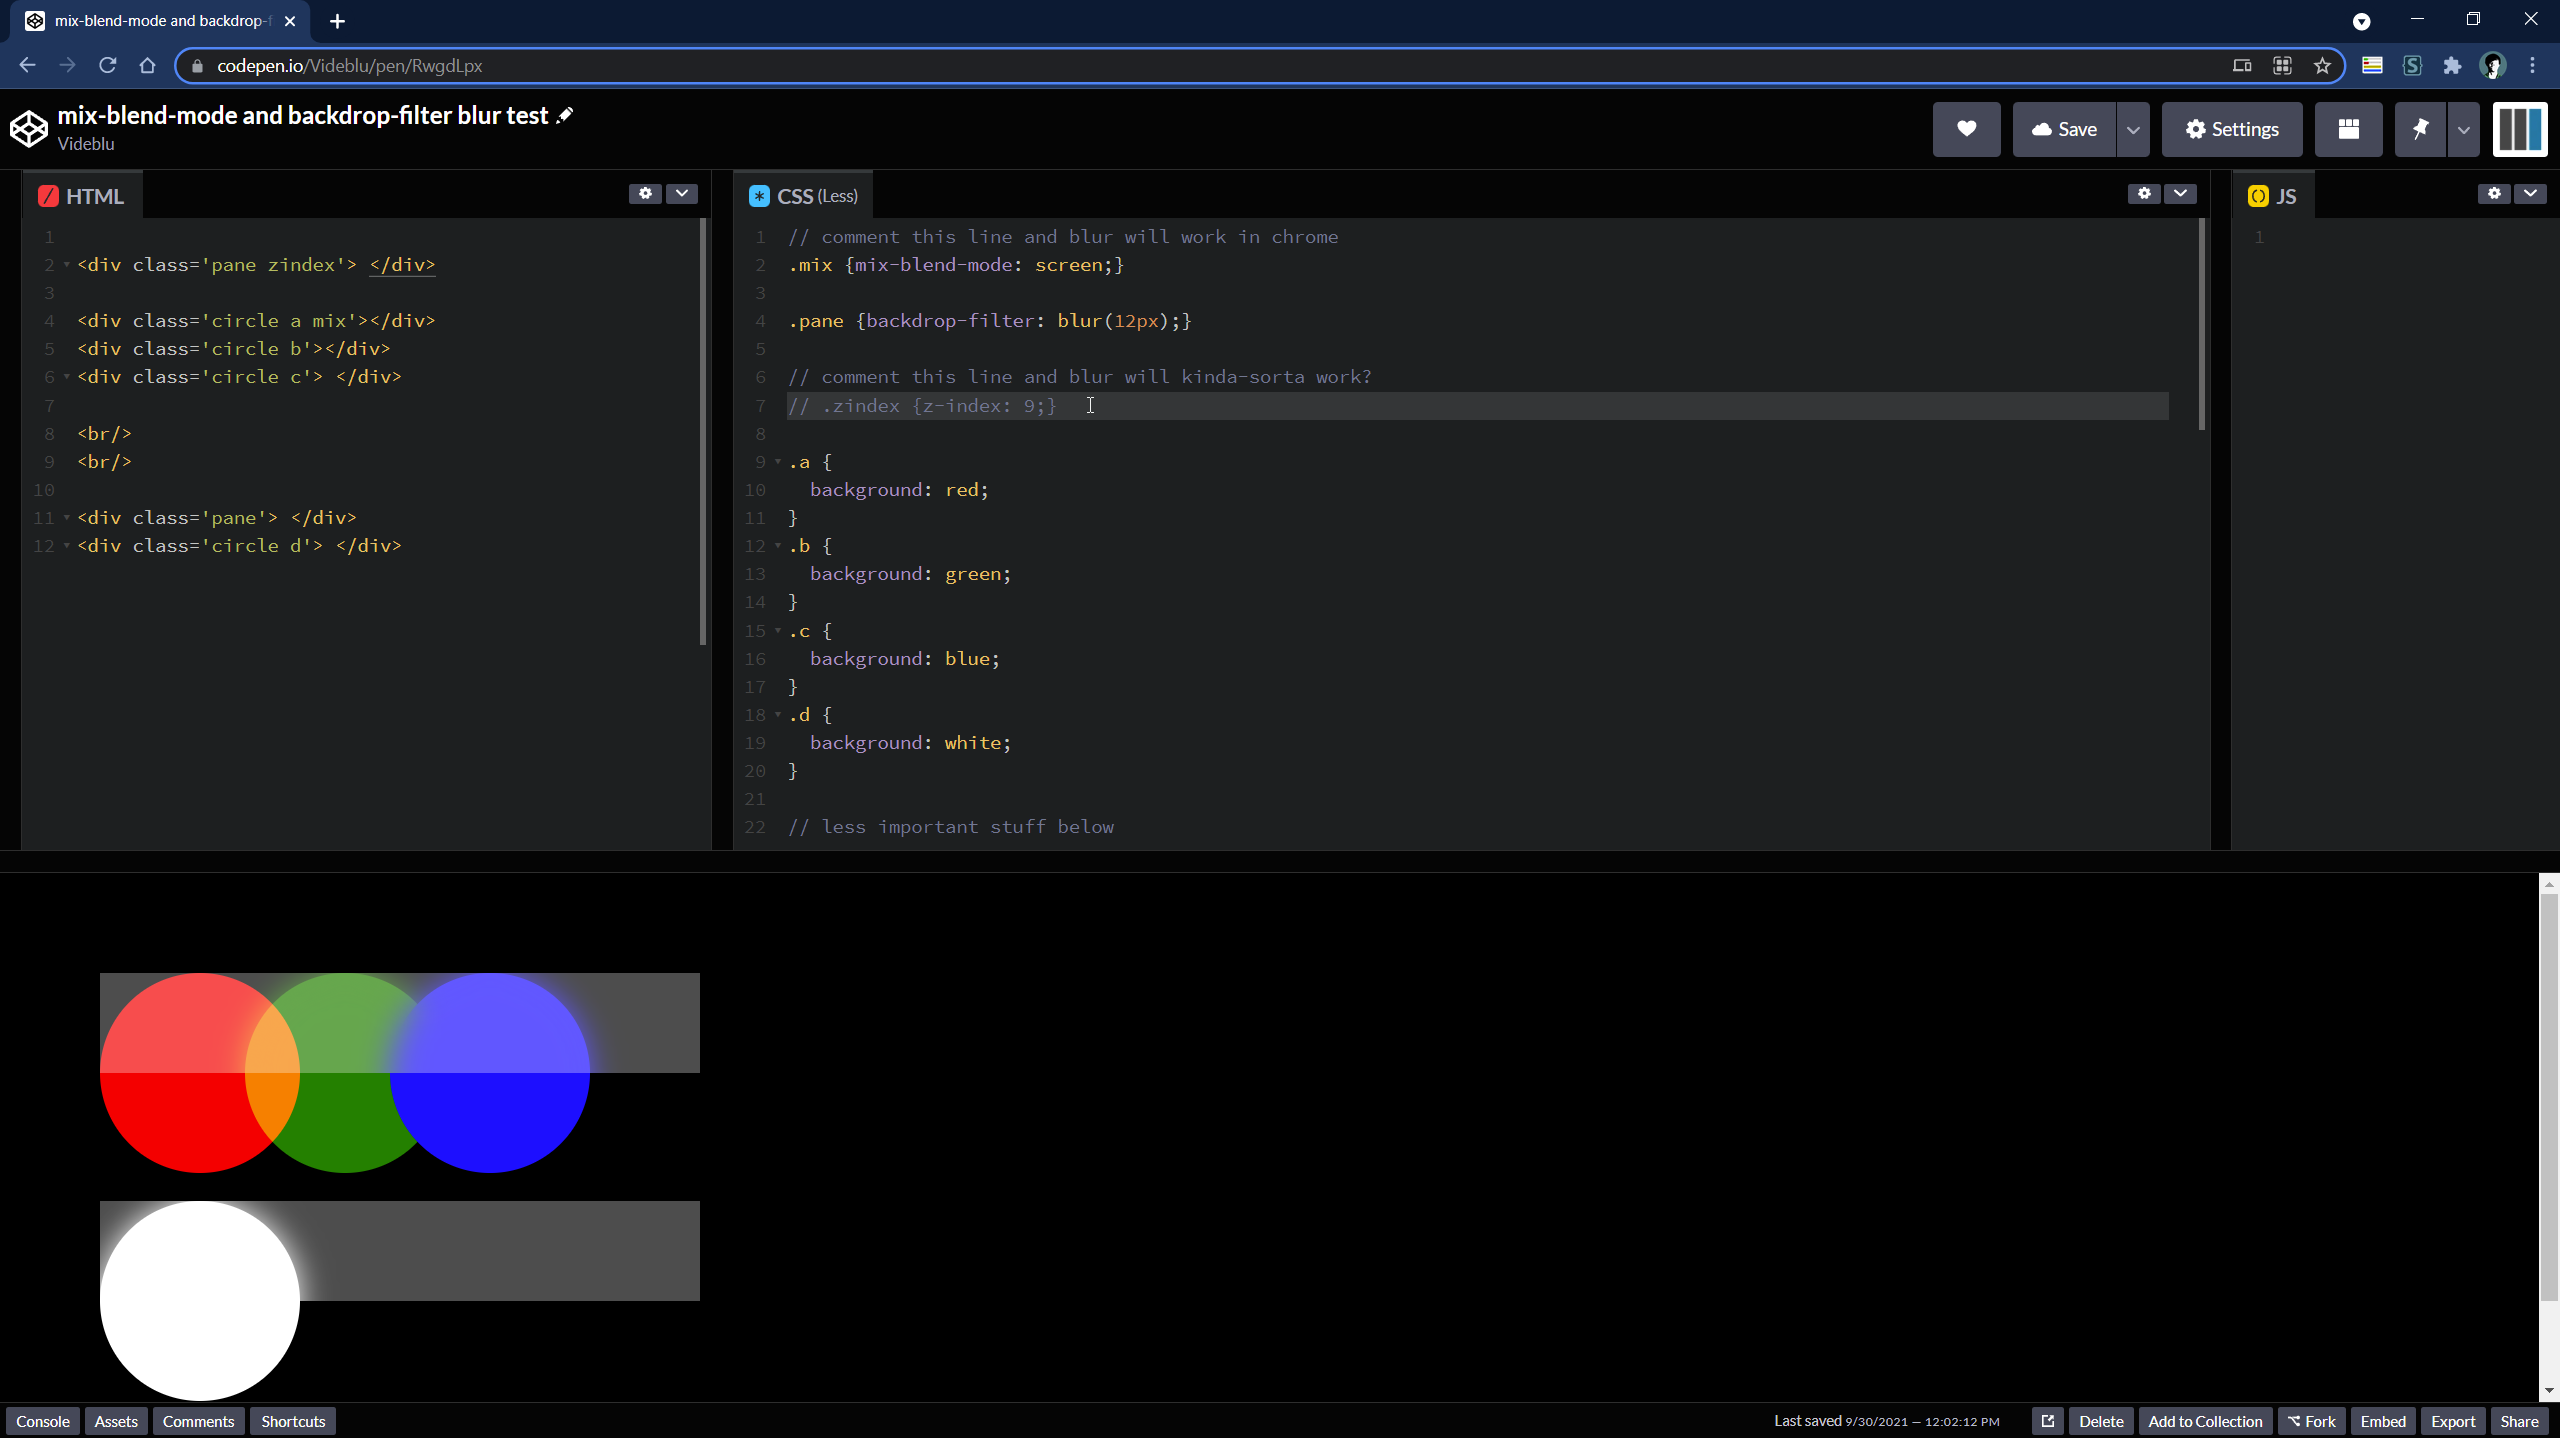This screenshot has width=2560, height=1438.
Task: Bookmark this page with star icon
Action: click(x=2322, y=66)
